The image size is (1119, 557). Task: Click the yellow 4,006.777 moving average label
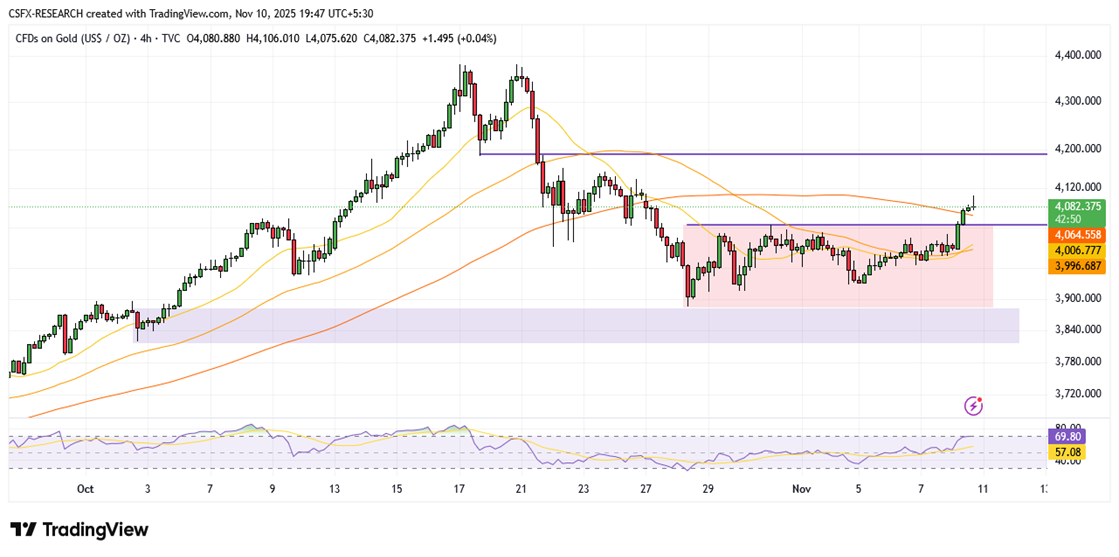[1075, 251]
